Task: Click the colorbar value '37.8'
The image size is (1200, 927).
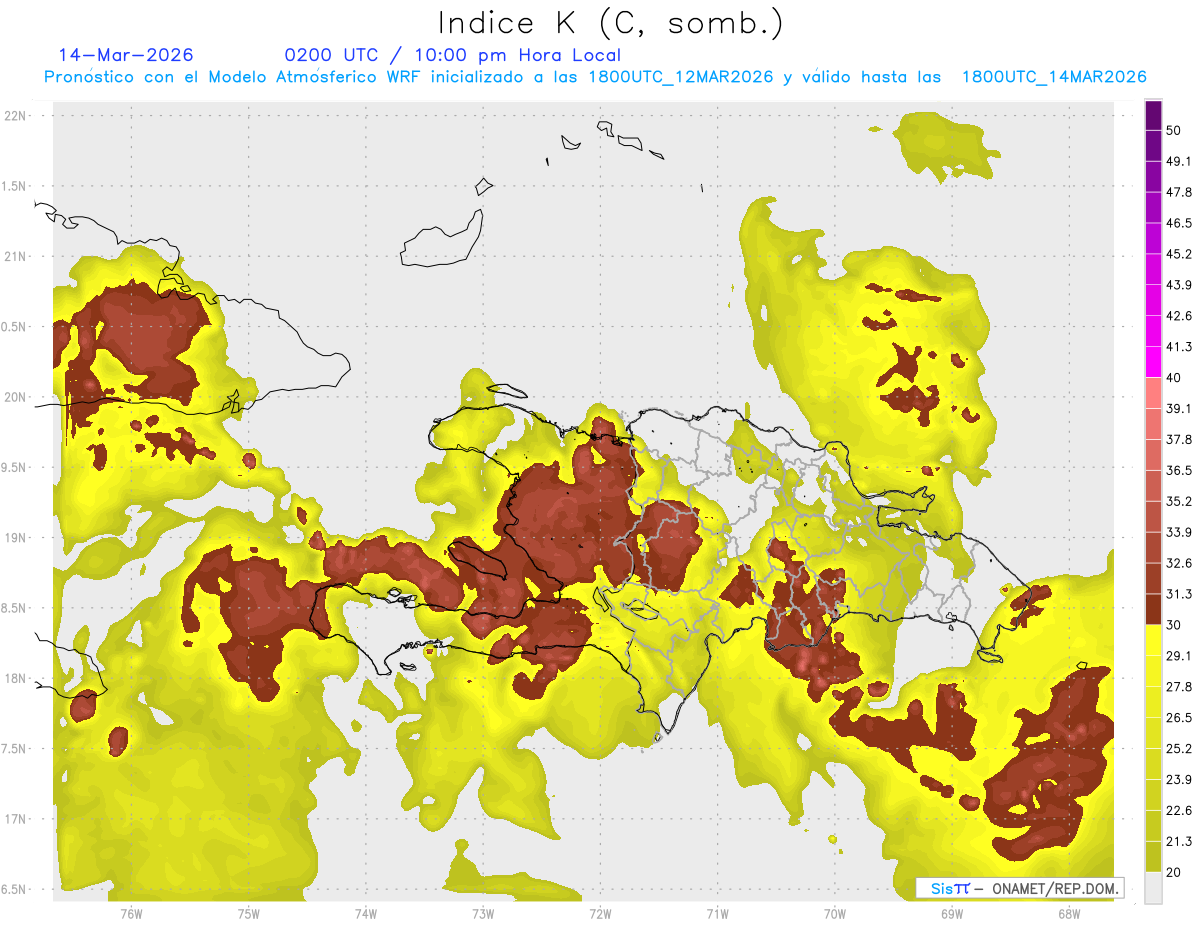Action: pyautogui.click(x=1179, y=439)
